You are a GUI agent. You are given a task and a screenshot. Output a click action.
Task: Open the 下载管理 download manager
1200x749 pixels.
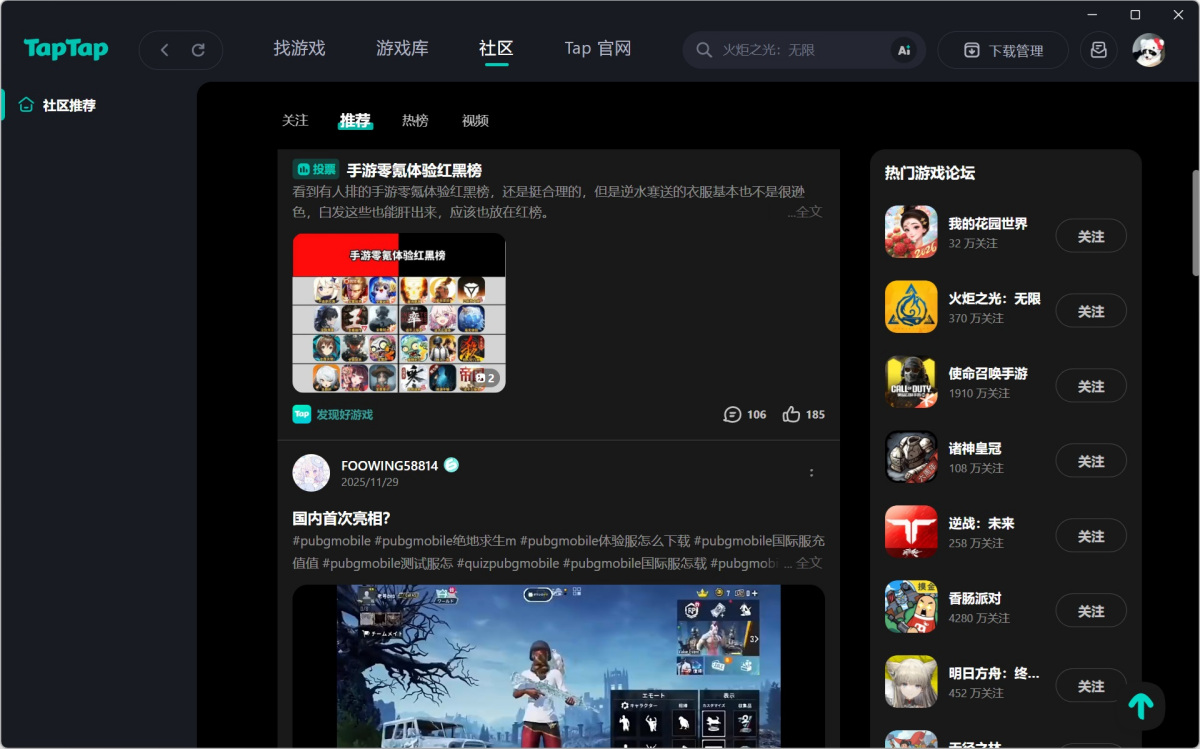pyautogui.click(x=1003, y=50)
